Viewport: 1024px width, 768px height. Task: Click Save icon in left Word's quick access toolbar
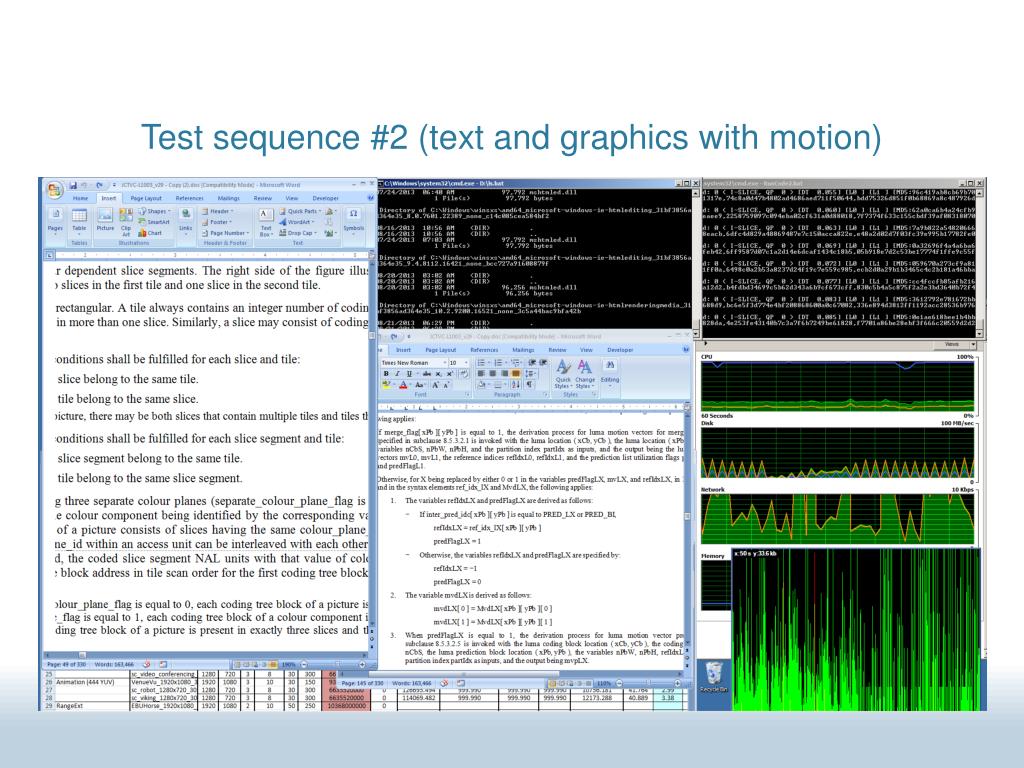point(73,185)
